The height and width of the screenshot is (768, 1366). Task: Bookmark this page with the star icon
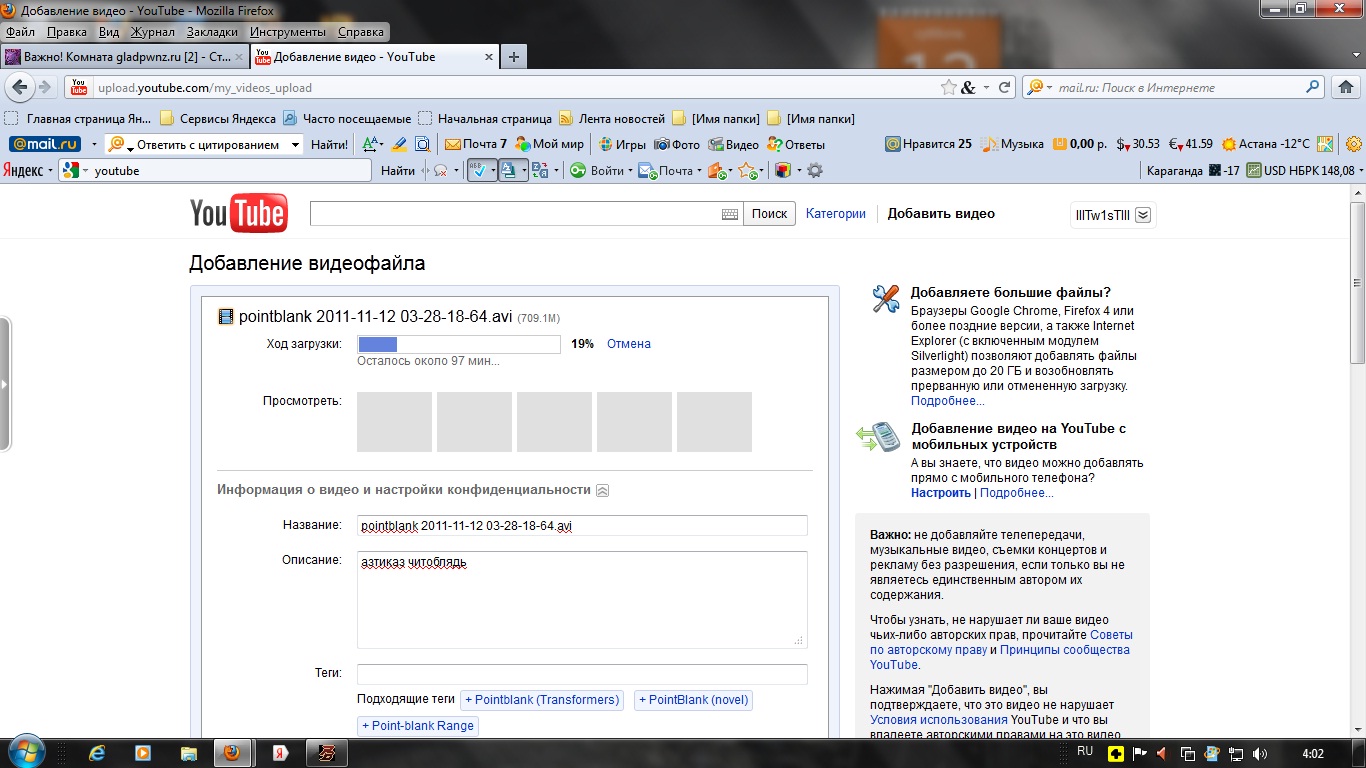[948, 88]
